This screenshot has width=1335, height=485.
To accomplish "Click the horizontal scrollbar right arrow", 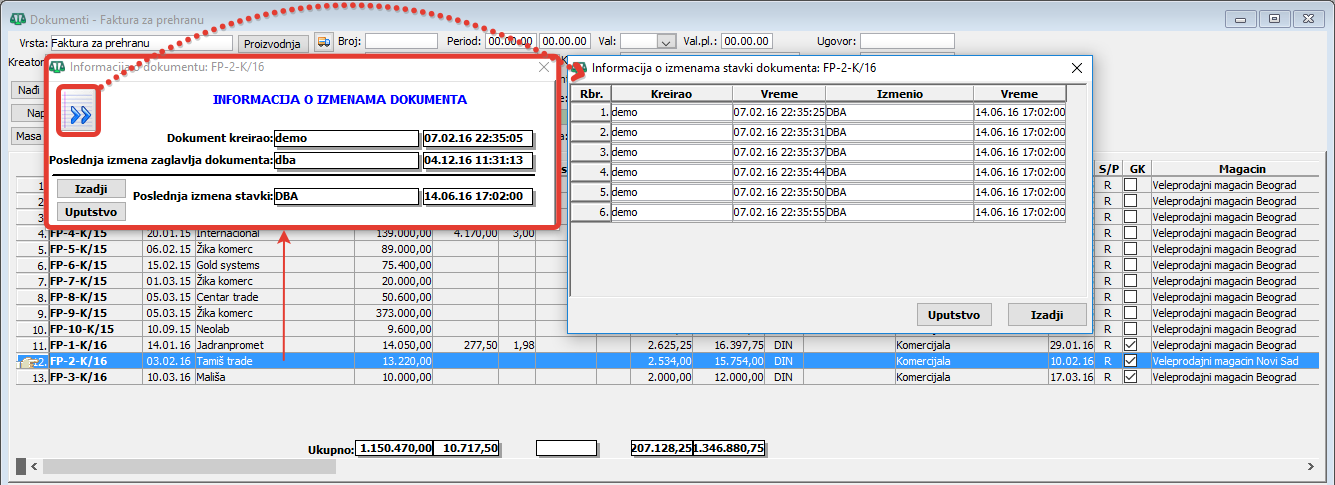I will [1313, 466].
